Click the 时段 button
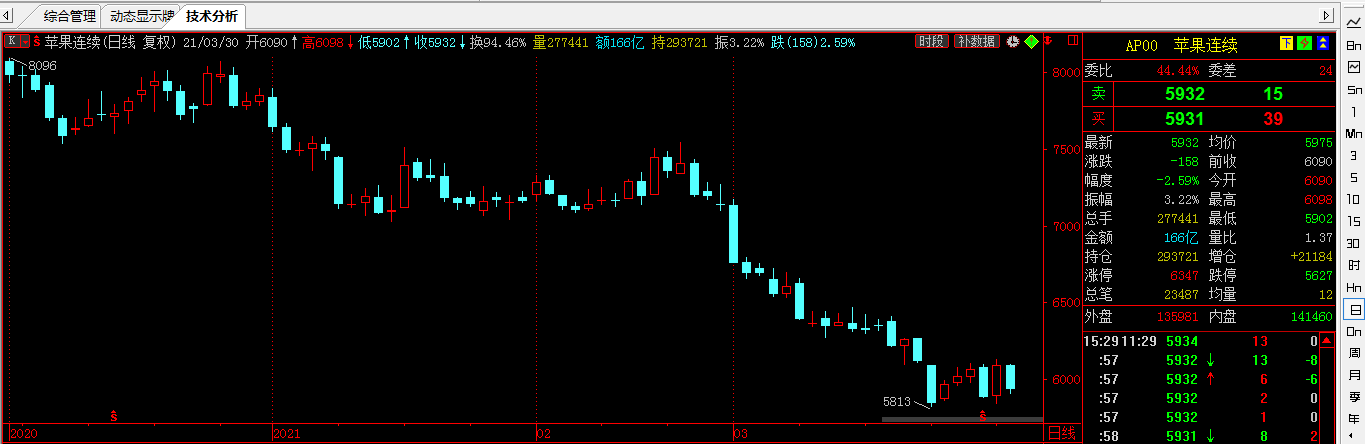Viewport: 1365px width, 444px height. 932,42
